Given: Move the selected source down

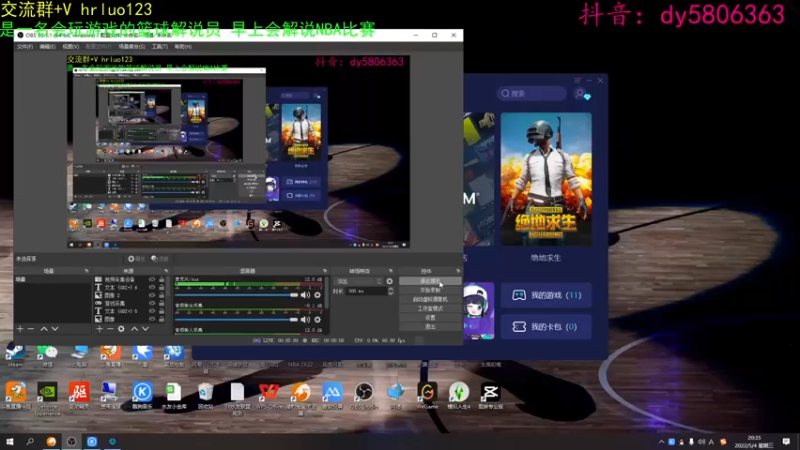Looking at the screenshot, I should (145, 329).
